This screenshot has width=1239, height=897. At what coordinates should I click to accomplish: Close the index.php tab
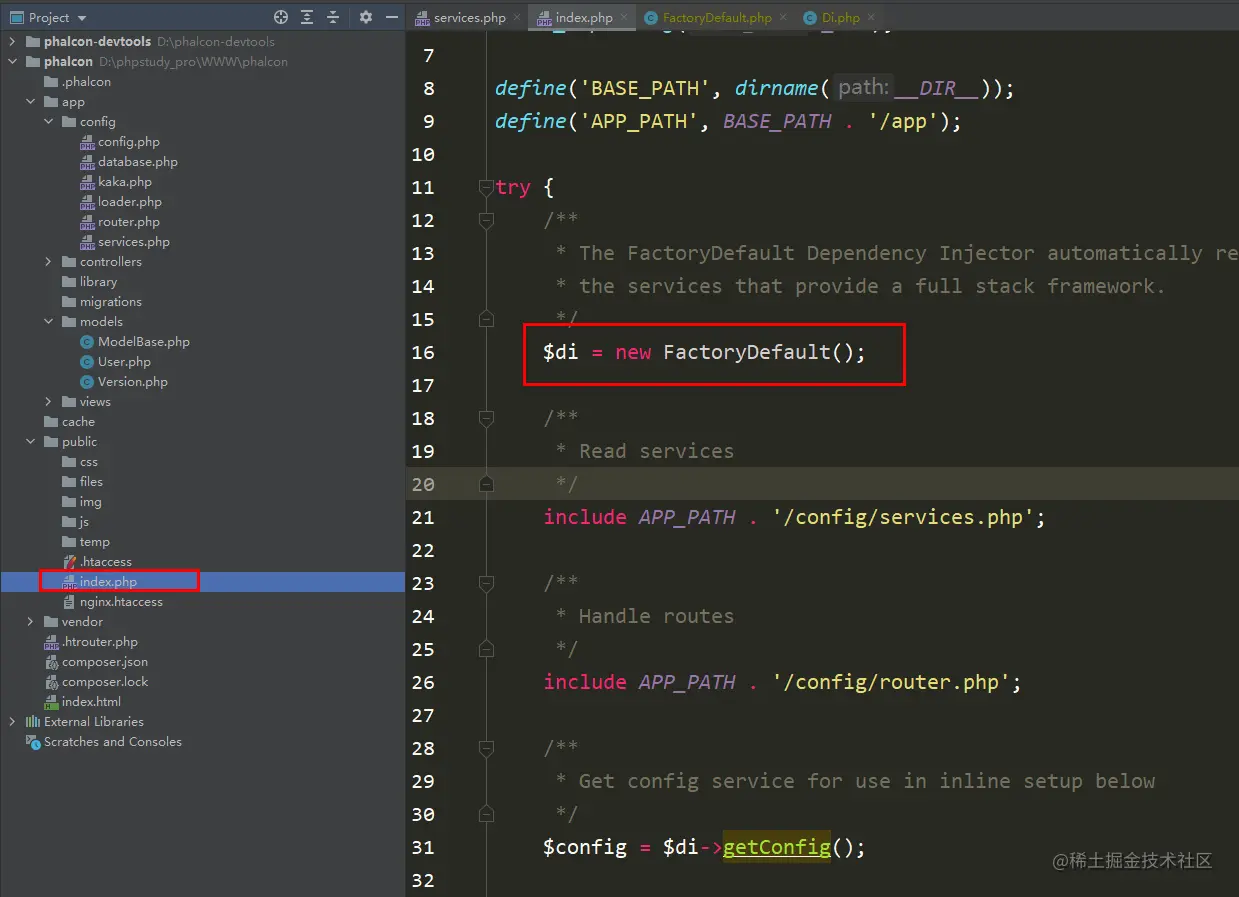coord(624,17)
